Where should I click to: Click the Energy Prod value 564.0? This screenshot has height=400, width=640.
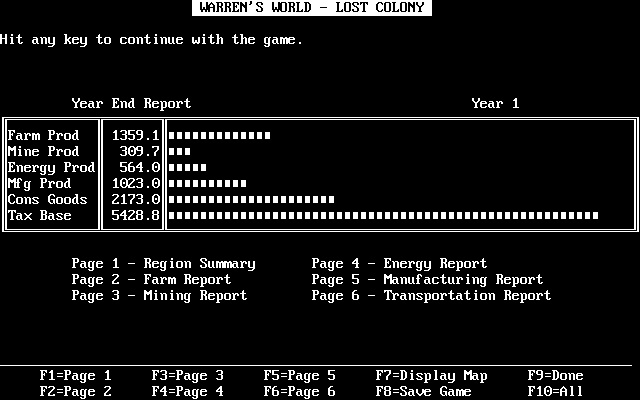140,168
